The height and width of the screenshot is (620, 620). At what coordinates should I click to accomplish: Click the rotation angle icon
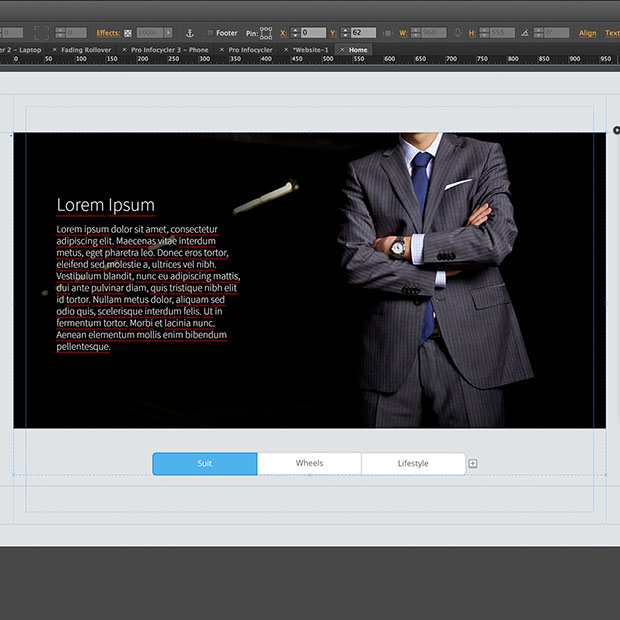pos(525,33)
